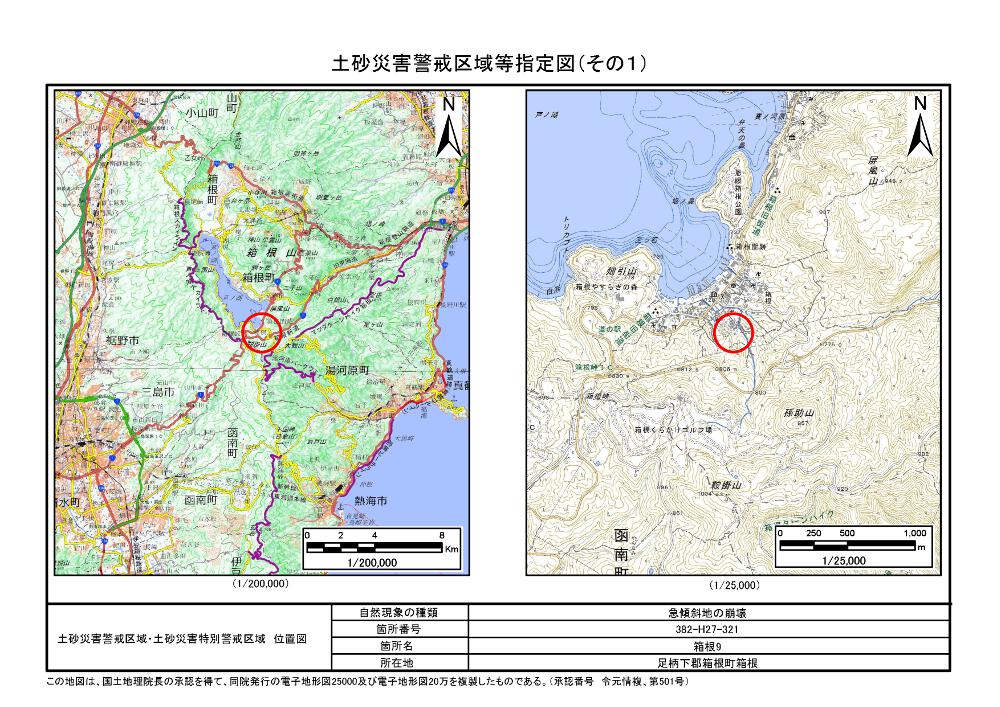
Task: Click the north arrow on the 1/25,000 map
Action: (919, 125)
